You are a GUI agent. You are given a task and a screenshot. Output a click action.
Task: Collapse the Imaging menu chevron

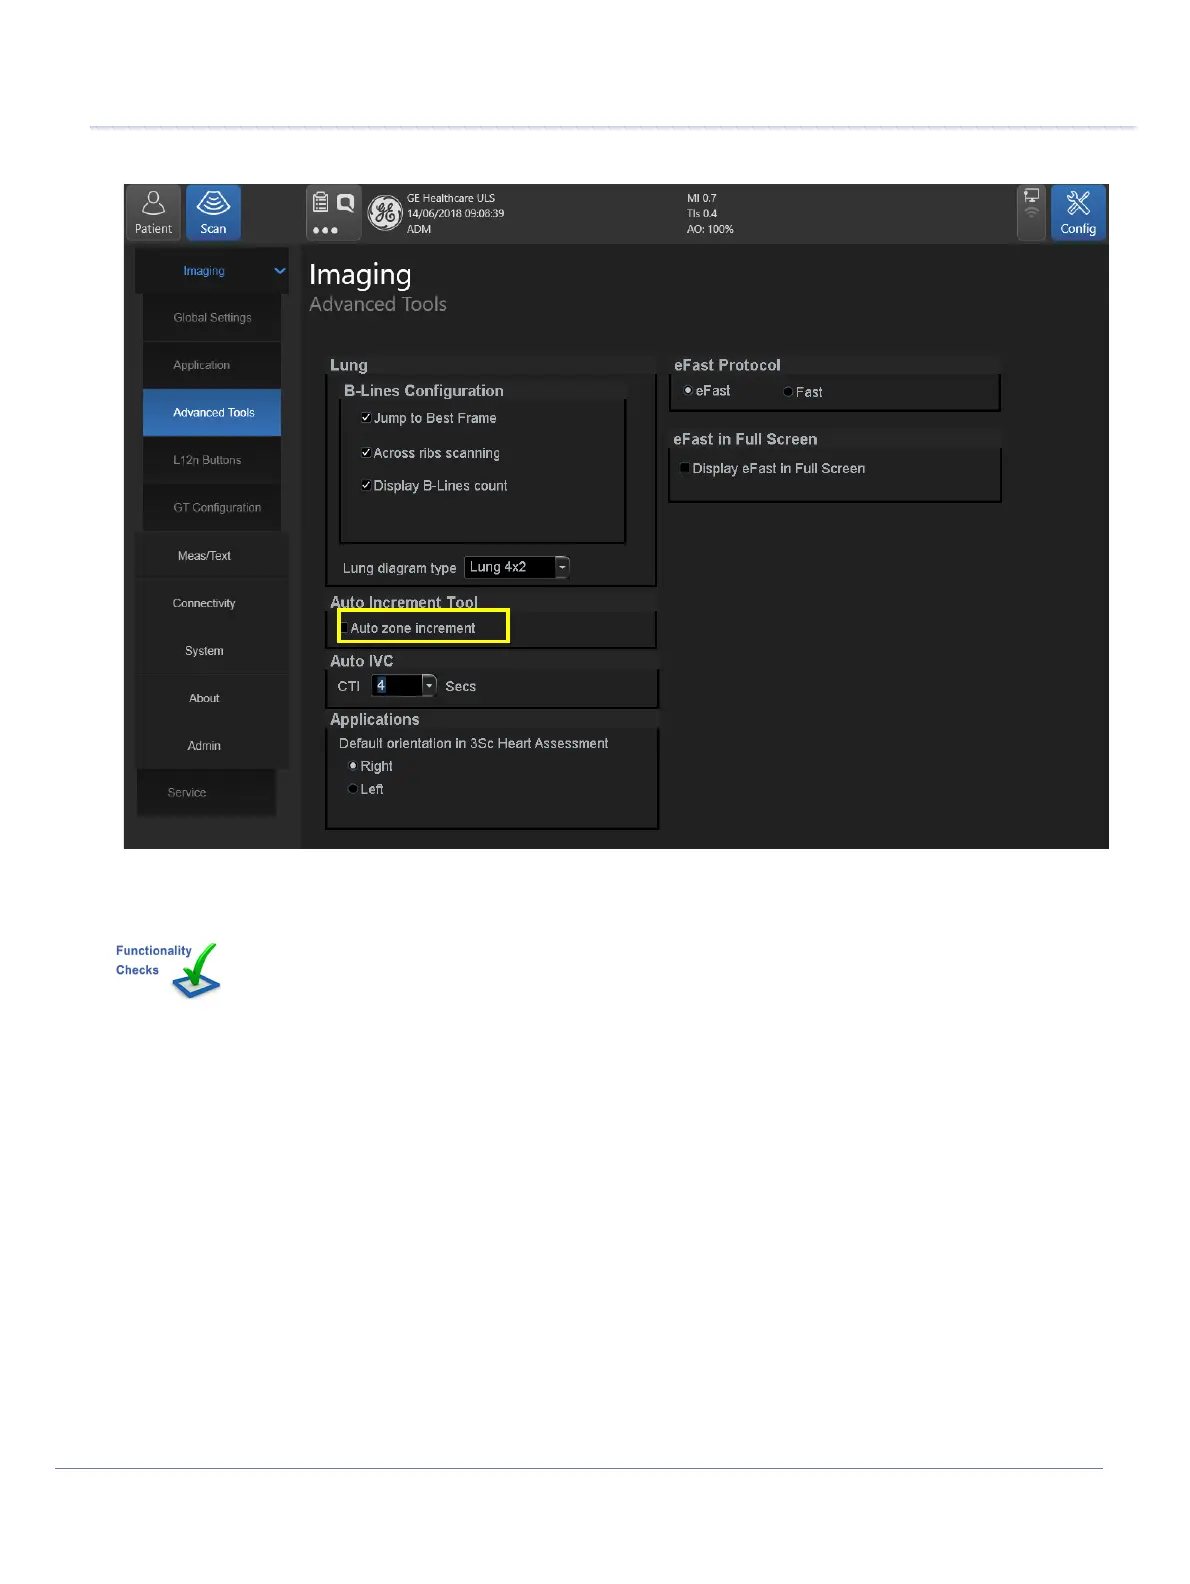(280, 271)
